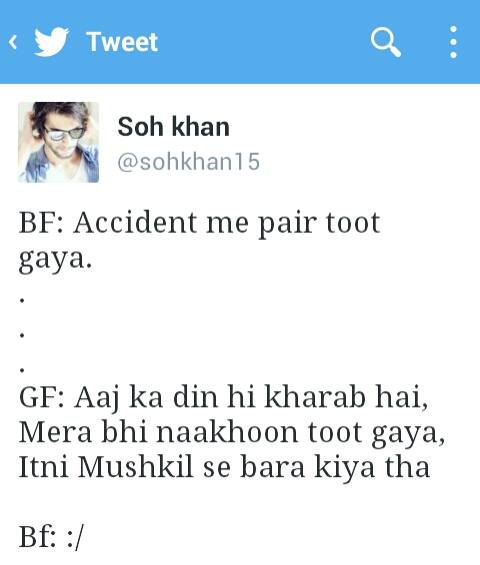
Task: Tap the back arrow in header
Action: [13, 42]
